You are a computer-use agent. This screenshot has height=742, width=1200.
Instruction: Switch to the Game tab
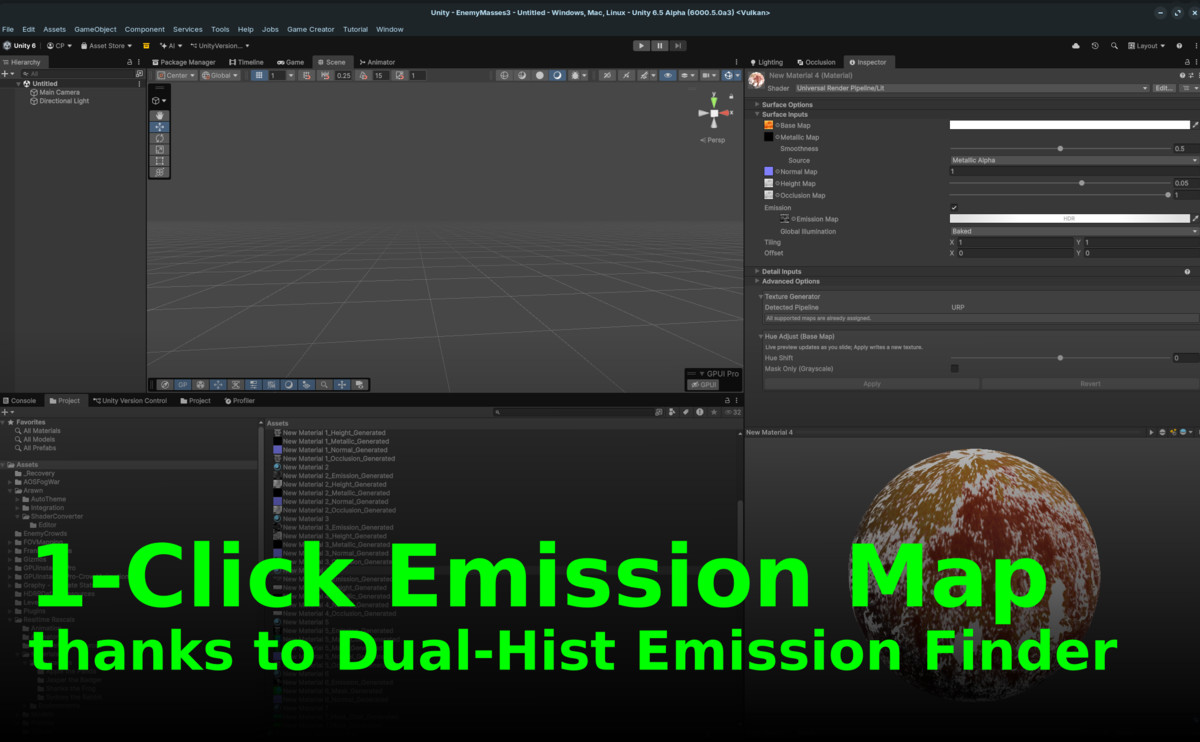[291, 62]
